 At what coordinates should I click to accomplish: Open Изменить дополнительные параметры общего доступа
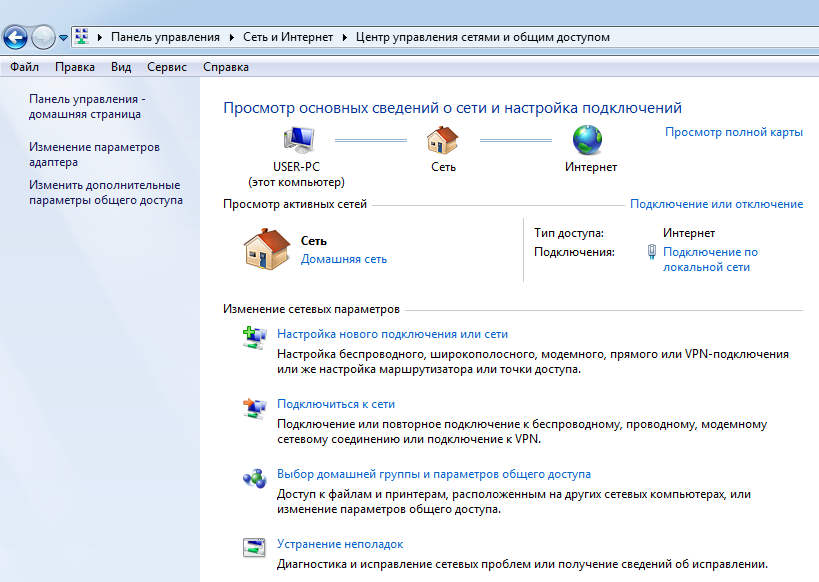[x=106, y=193]
